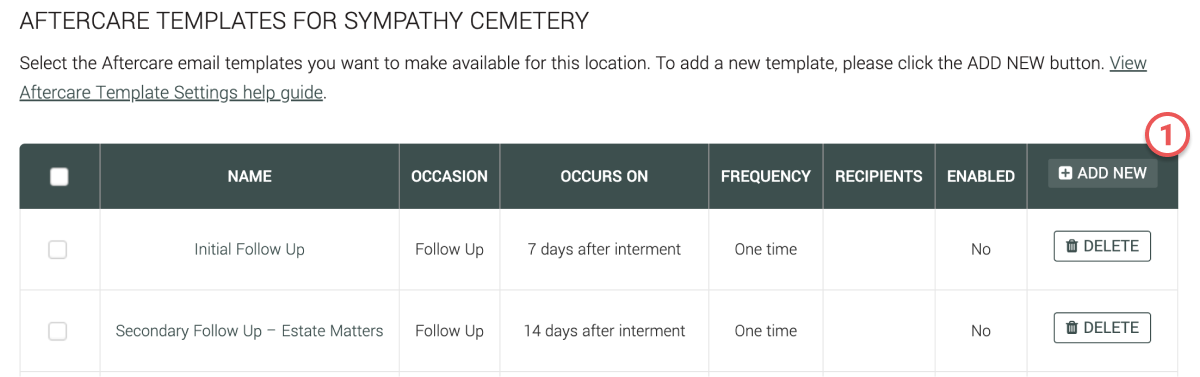This screenshot has height=377, width=1200.
Task: Click the ADD NEW button
Action: [x=1102, y=173]
